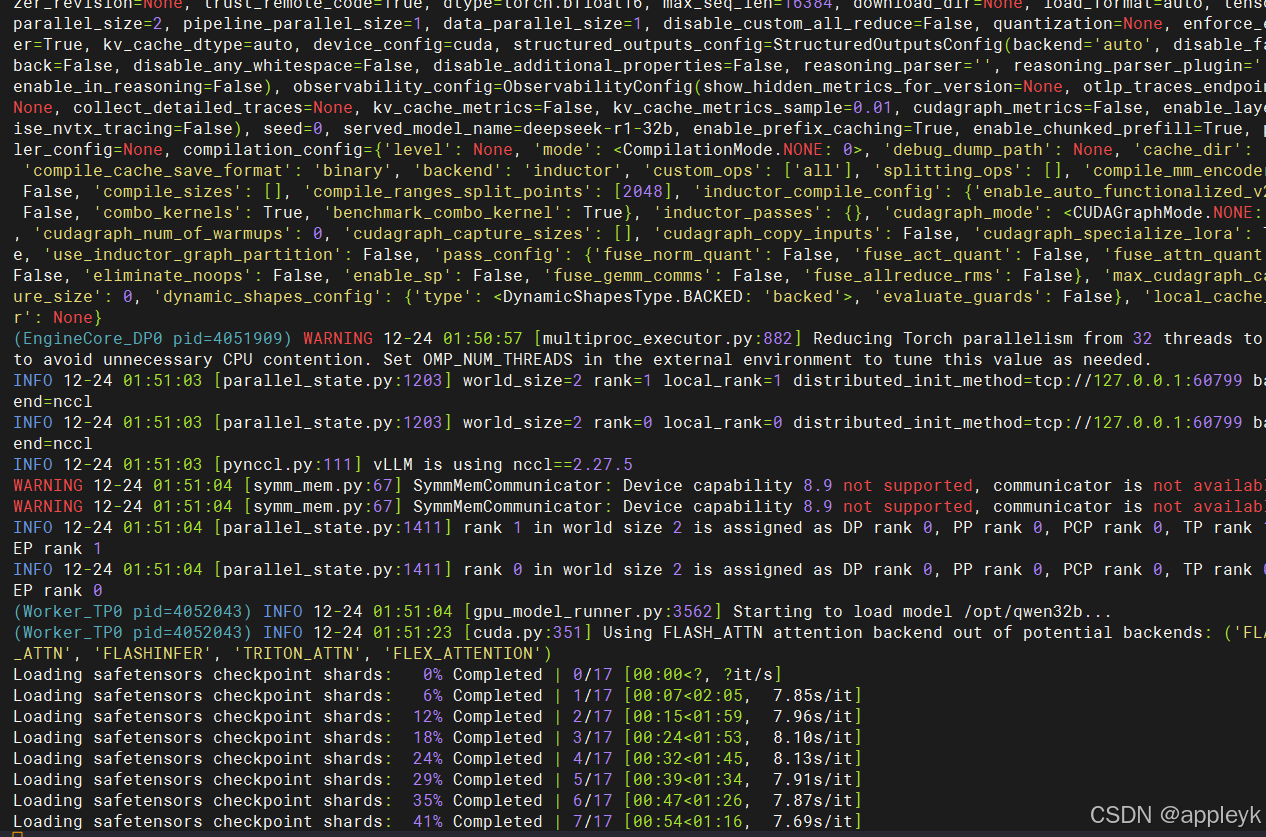Click 'rank 1 in world size 2' text
The height and width of the screenshot is (837, 1266).
click(x=572, y=527)
